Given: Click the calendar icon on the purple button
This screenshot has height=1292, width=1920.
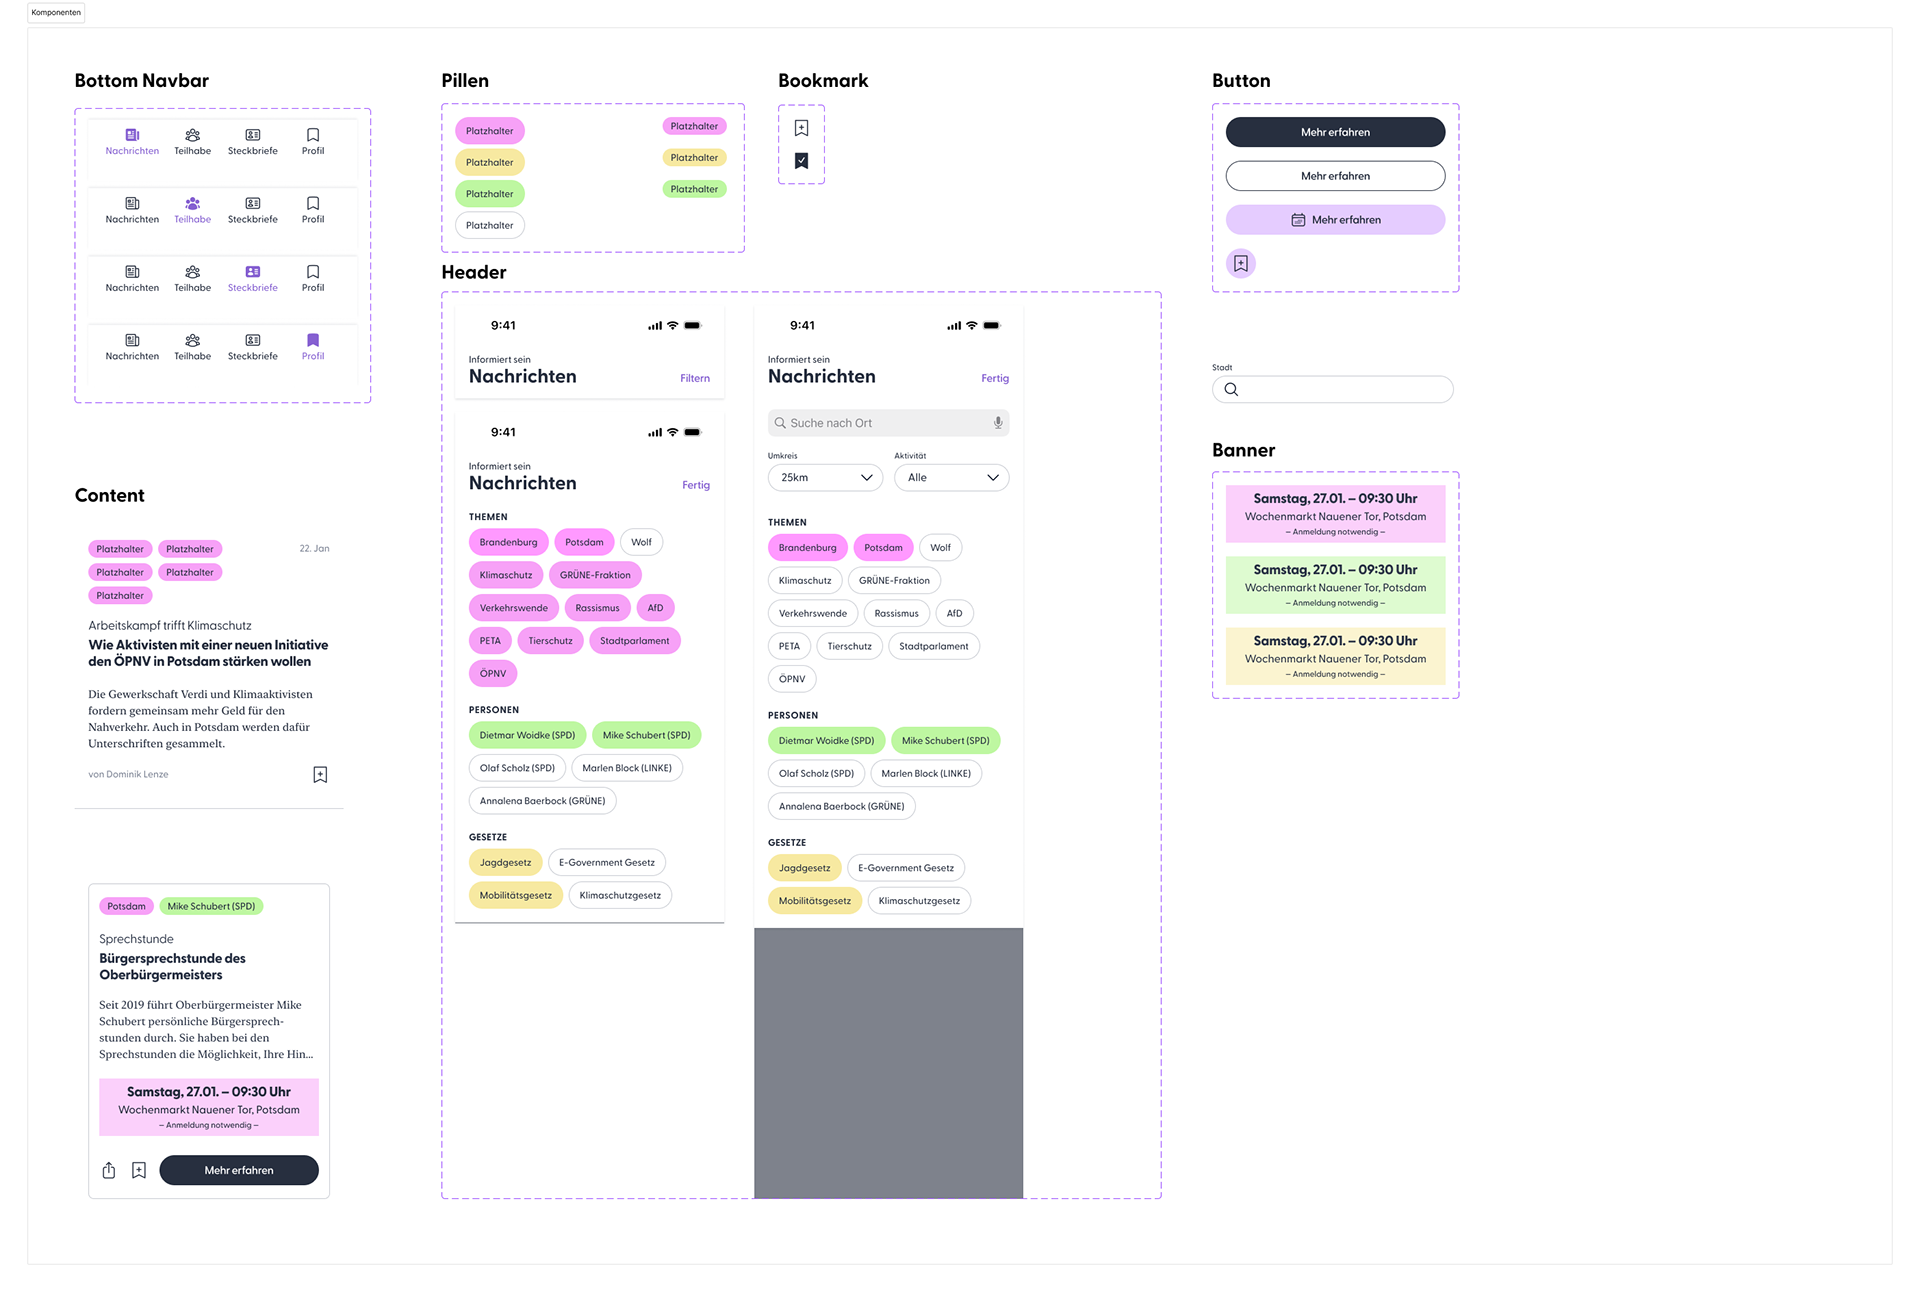Looking at the screenshot, I should pyautogui.click(x=1298, y=220).
